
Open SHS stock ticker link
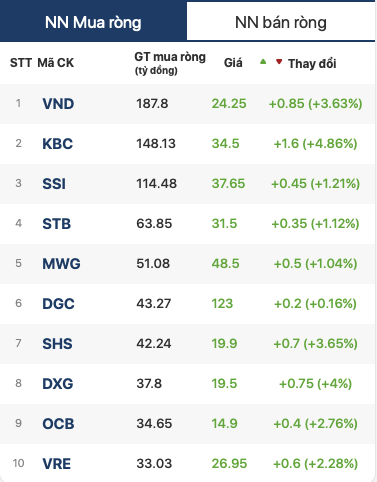coord(57,344)
